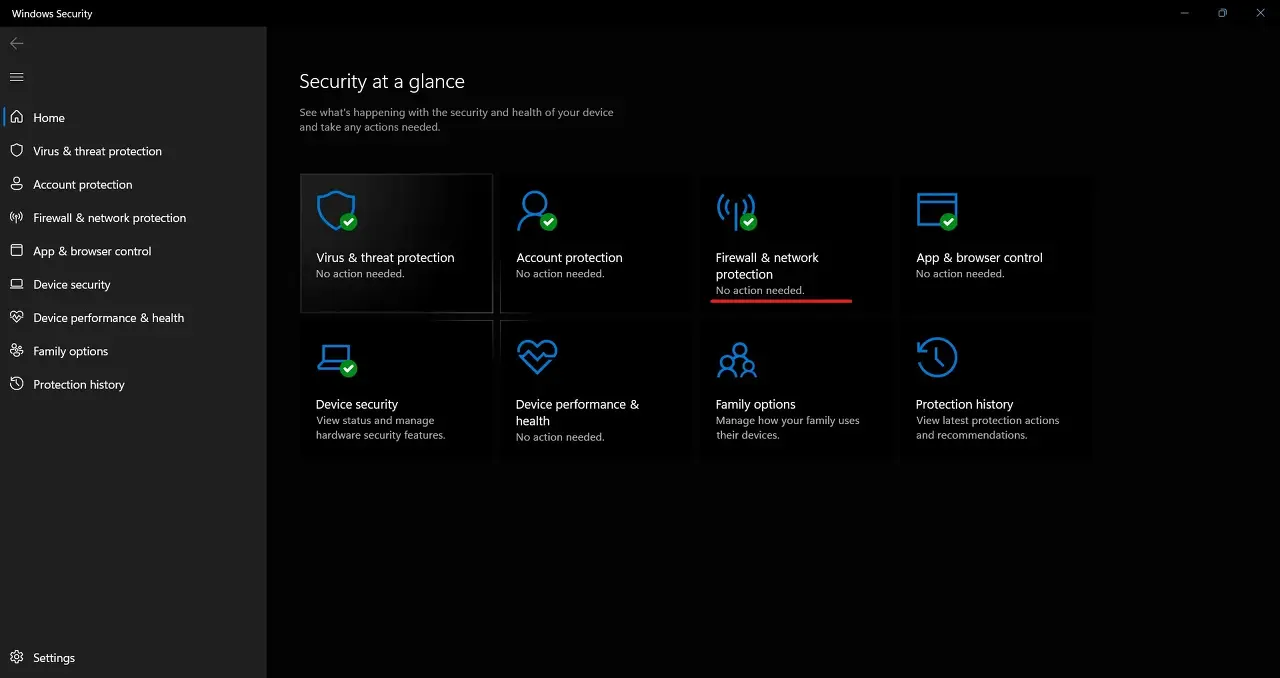Open the App & browser control tile title
The height and width of the screenshot is (678, 1280).
(979, 257)
